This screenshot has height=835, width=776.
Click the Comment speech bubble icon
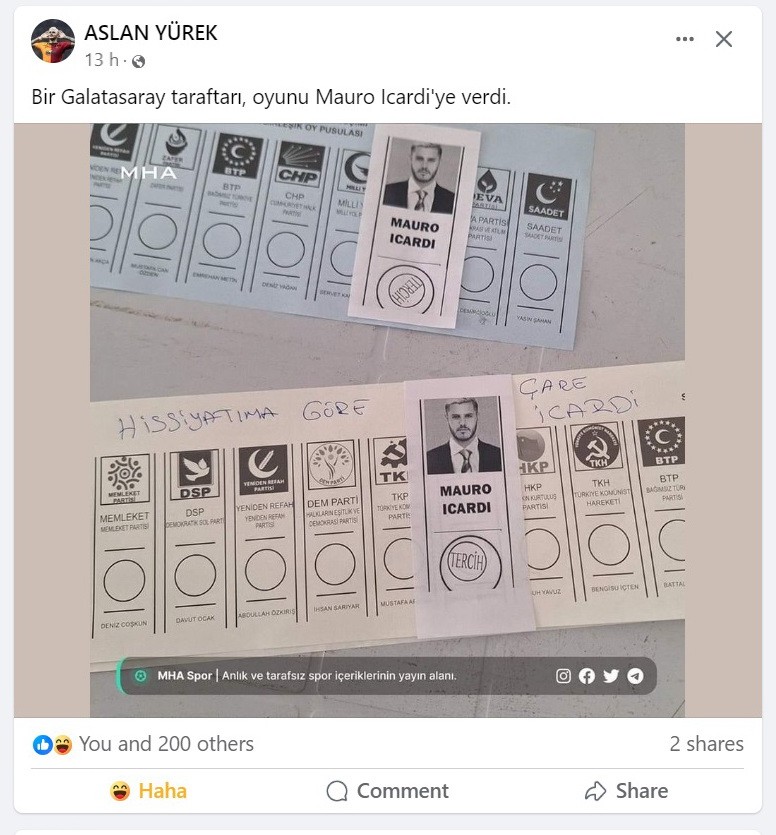[337, 791]
